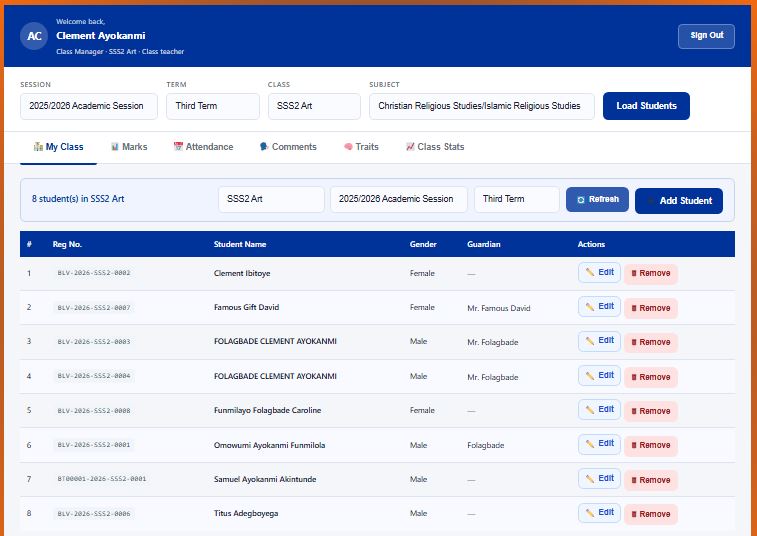The height and width of the screenshot is (536, 757).
Task: Click reg number BLV-2026-SSS2-0007
Action: [94, 308]
